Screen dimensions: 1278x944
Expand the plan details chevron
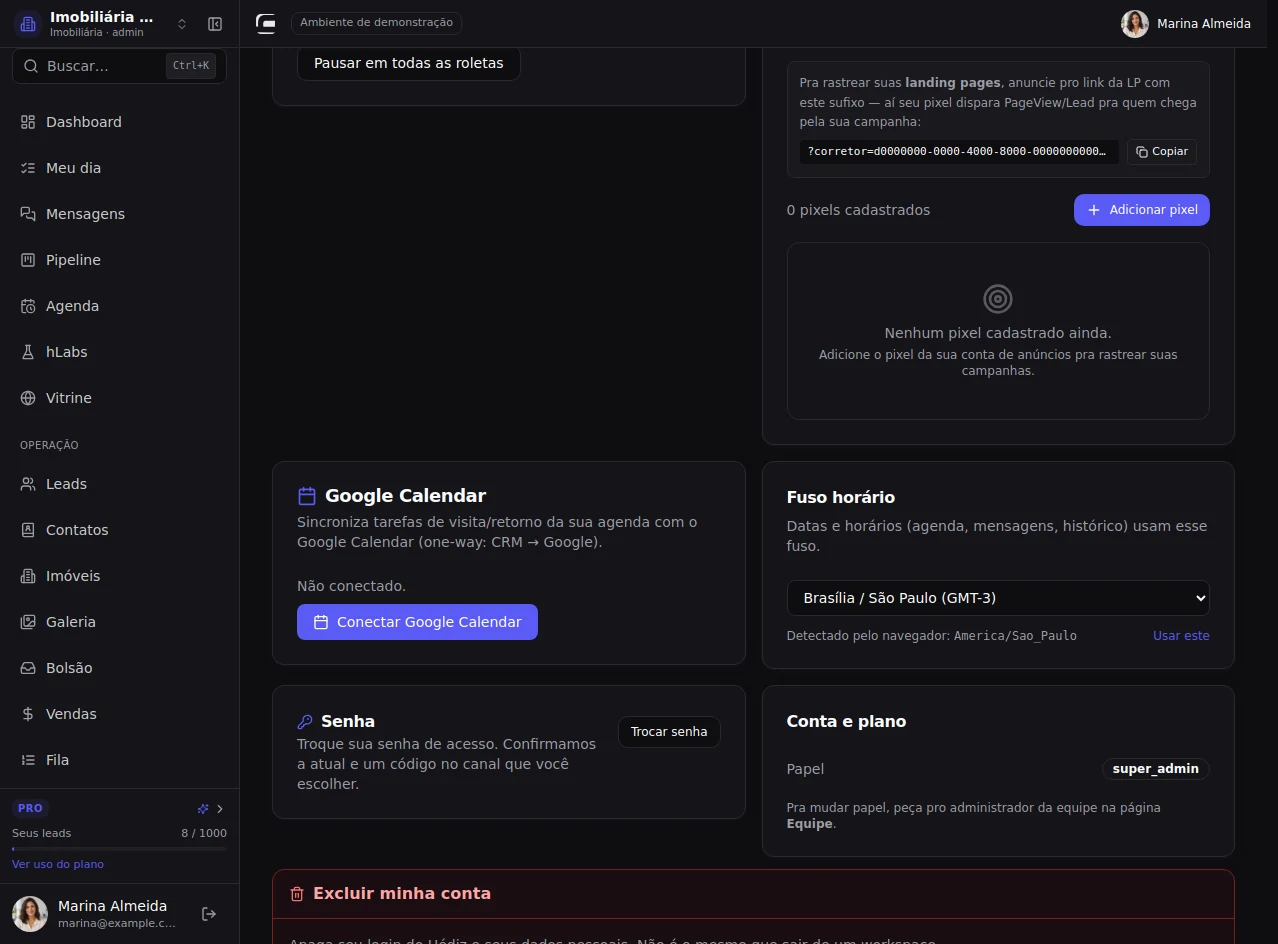[x=220, y=808]
